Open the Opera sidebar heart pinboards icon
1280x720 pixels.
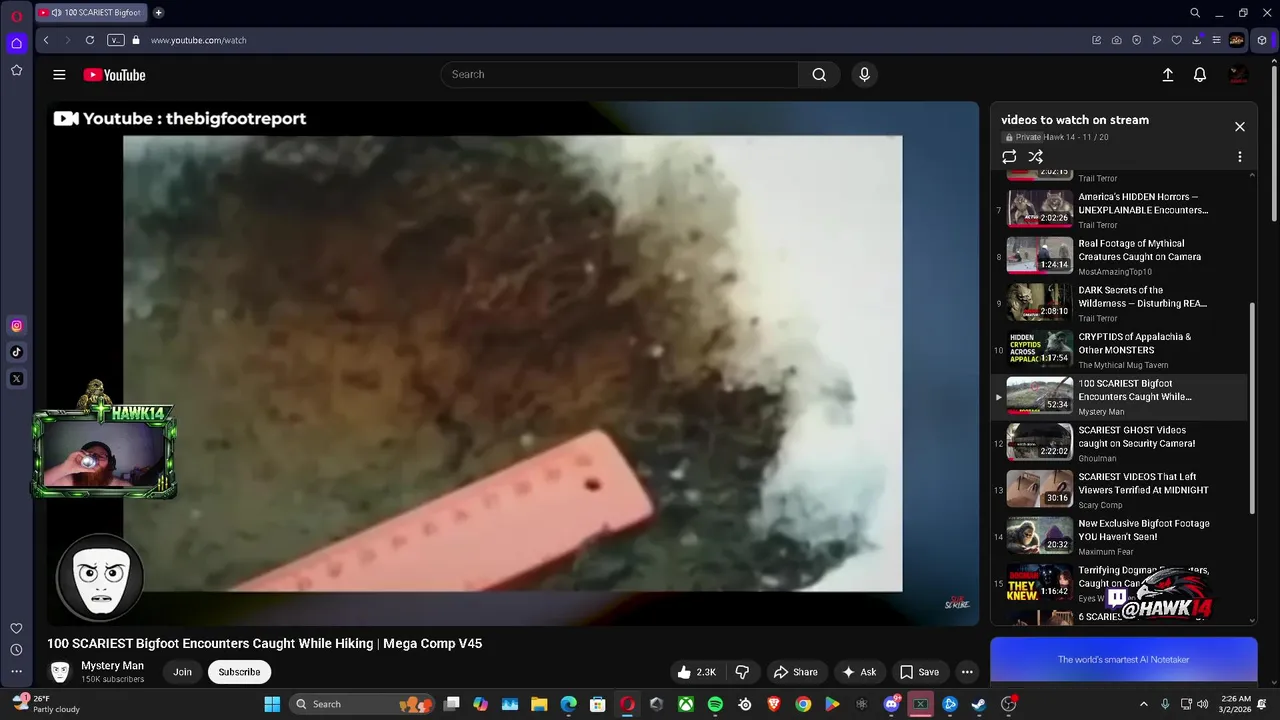point(16,628)
